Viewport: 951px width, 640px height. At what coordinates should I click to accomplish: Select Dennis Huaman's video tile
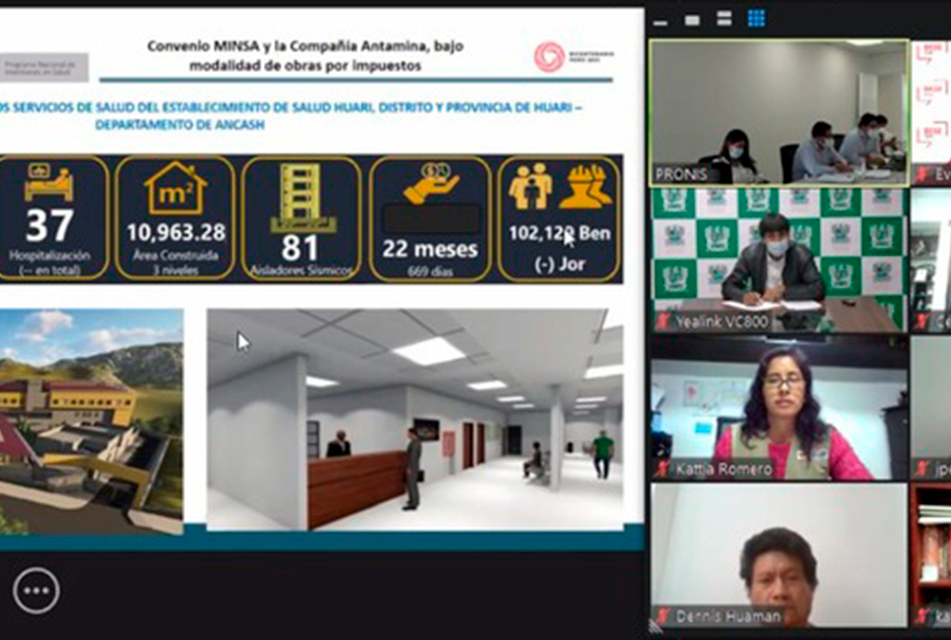779,555
